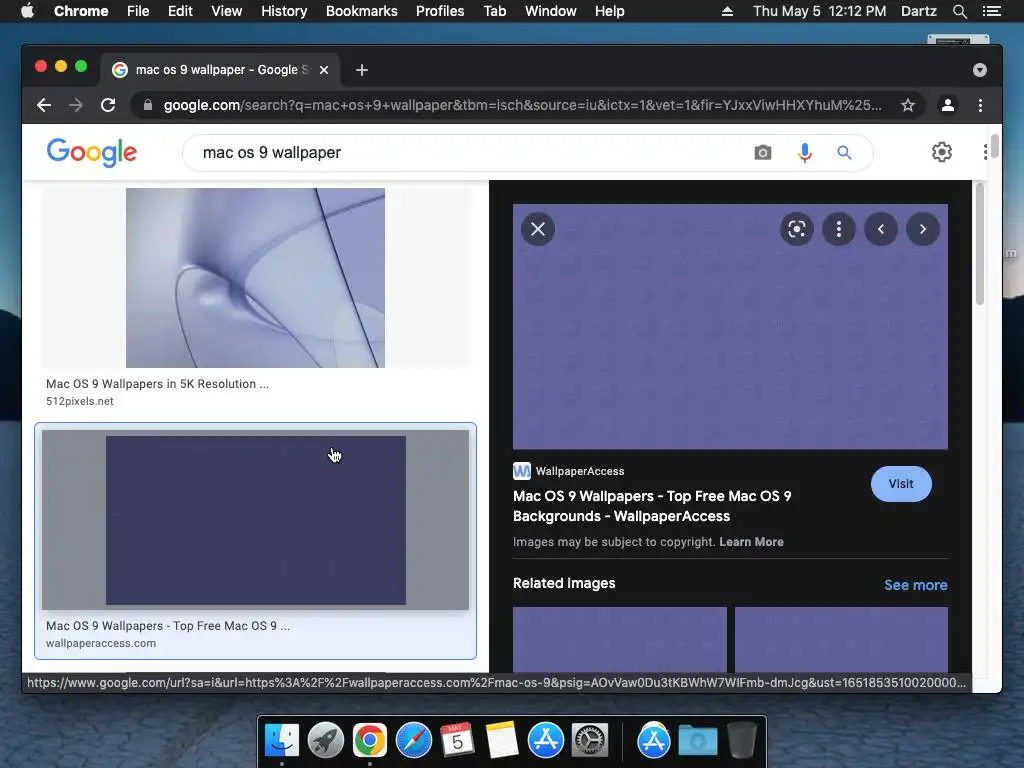The image size is (1024, 768).
Task: Open a new tab with the plus button
Action: click(362, 70)
